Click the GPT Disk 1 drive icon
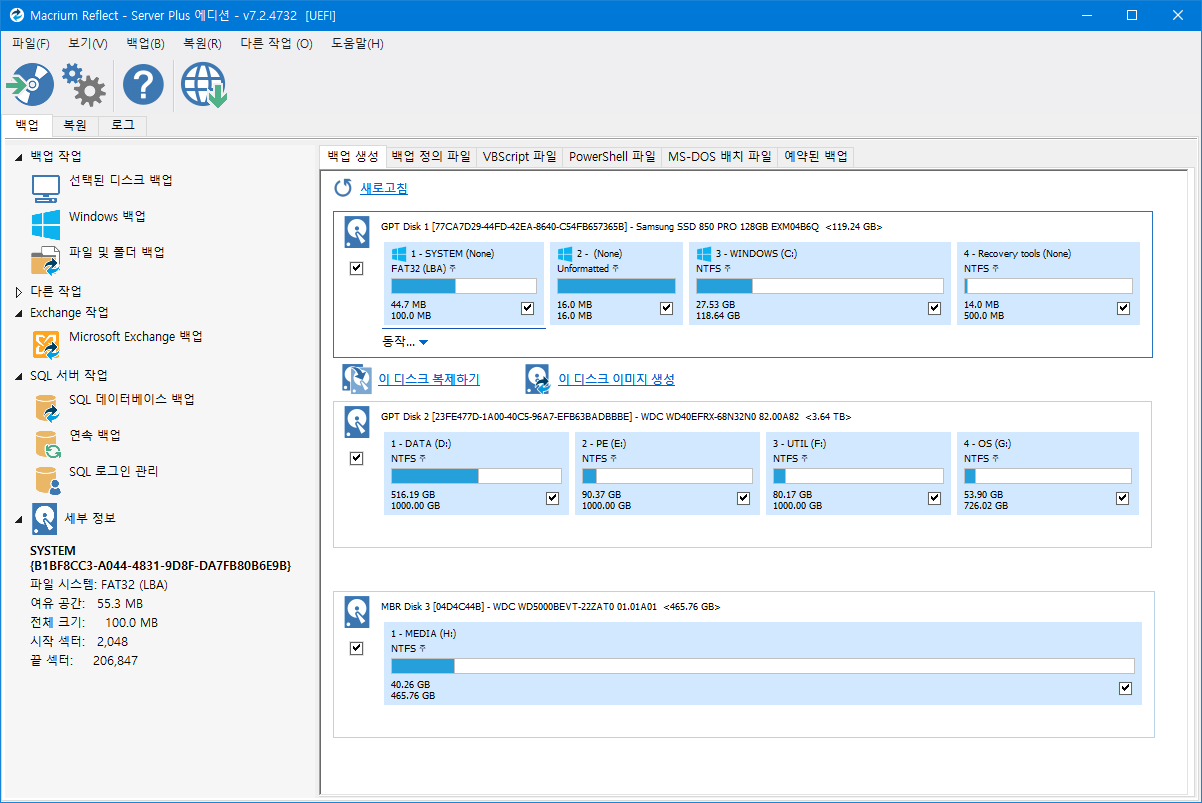The width and height of the screenshot is (1202, 803). click(357, 232)
